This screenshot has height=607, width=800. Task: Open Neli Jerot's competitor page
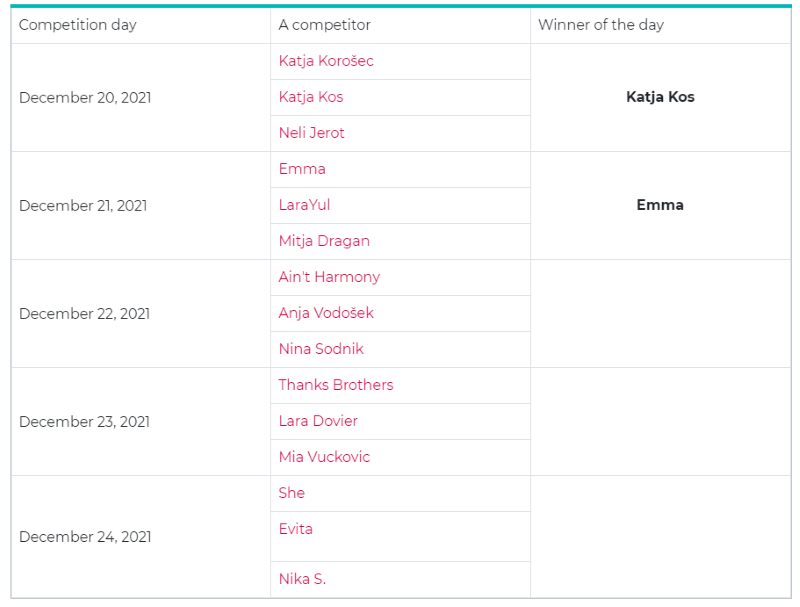[312, 133]
